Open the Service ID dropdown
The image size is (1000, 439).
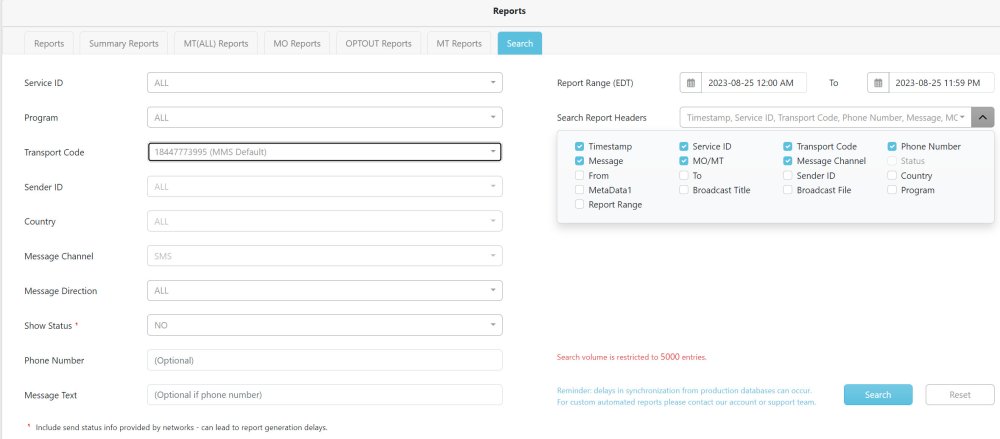[324, 83]
